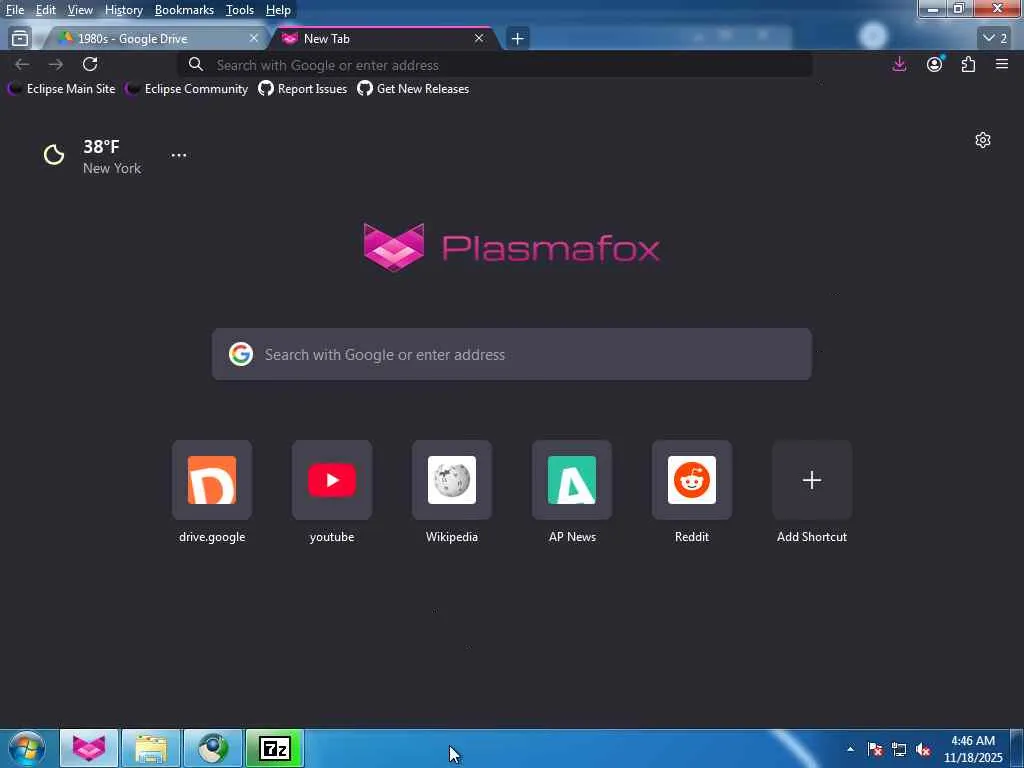Select the New Tab tab

click(x=385, y=39)
